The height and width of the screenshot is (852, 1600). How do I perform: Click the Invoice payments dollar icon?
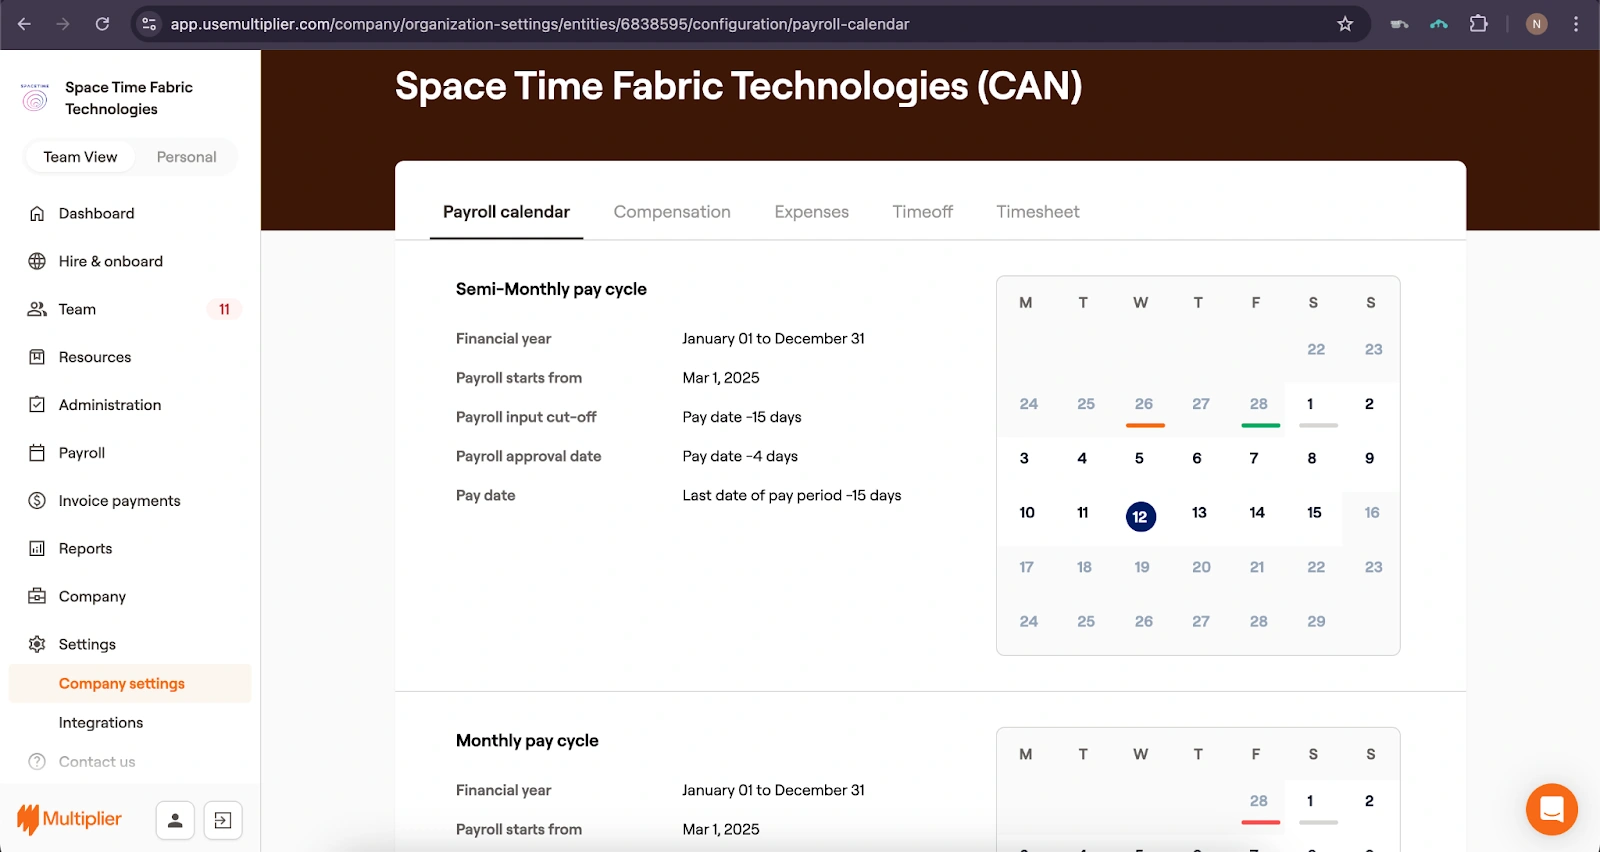point(37,501)
